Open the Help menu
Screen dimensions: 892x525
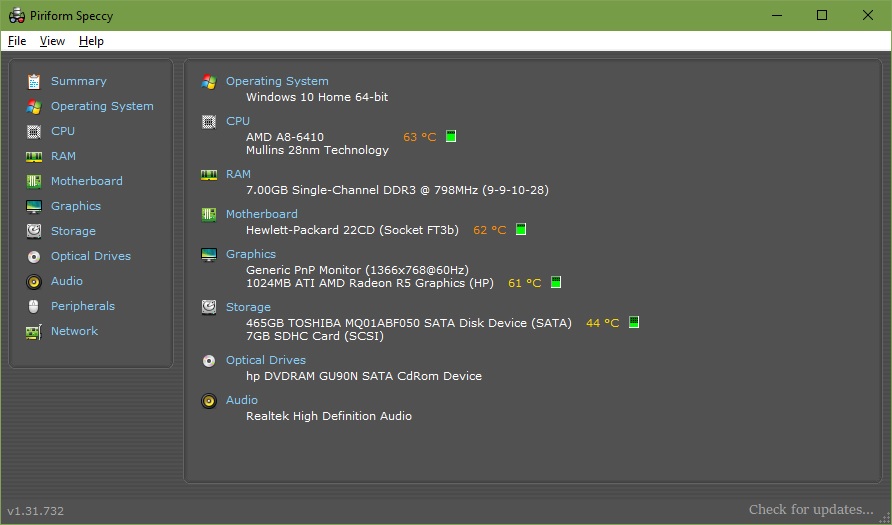pos(91,41)
